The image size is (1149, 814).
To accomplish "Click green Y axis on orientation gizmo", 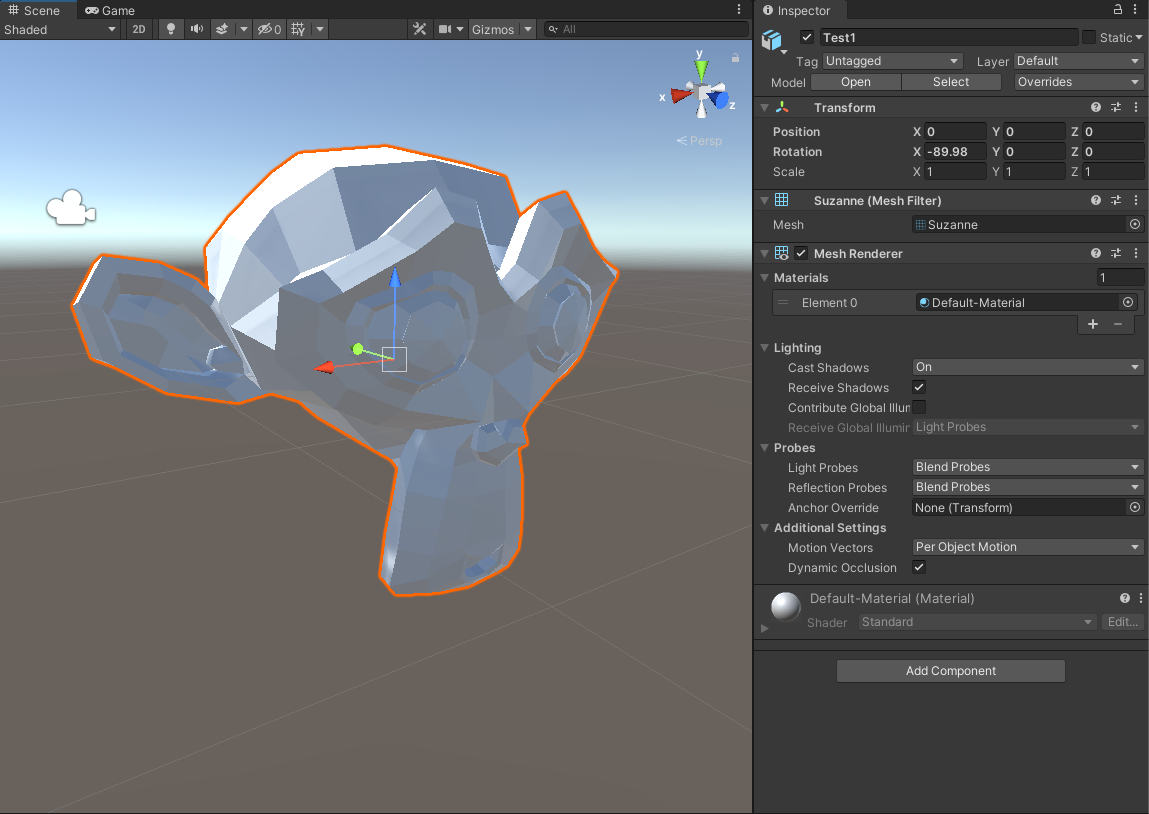I will click(702, 69).
